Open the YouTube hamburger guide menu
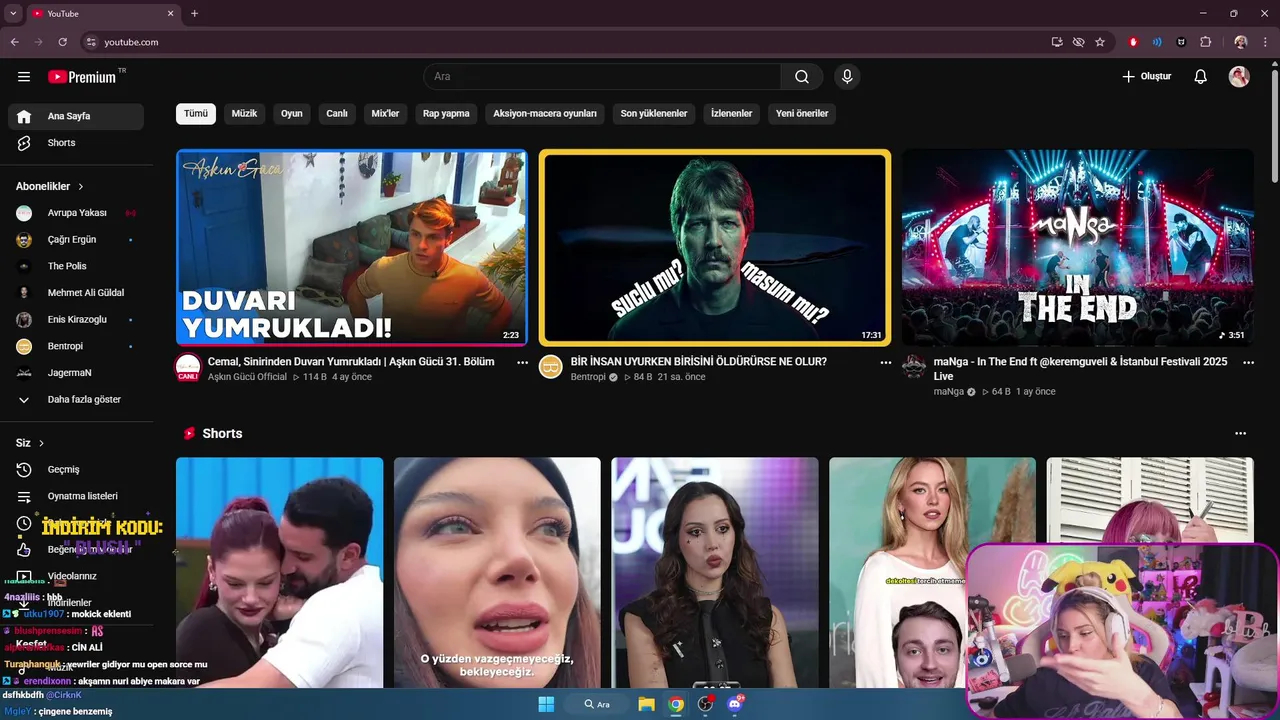 point(24,77)
